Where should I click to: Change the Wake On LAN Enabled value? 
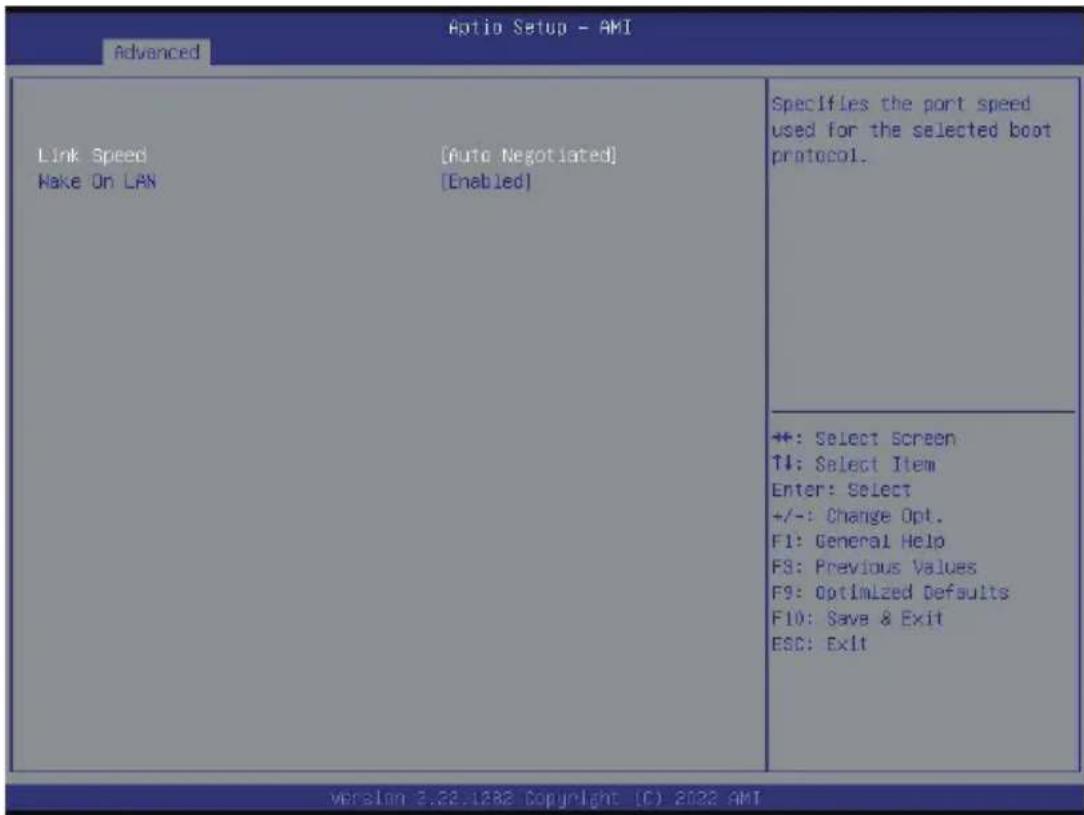486,182
